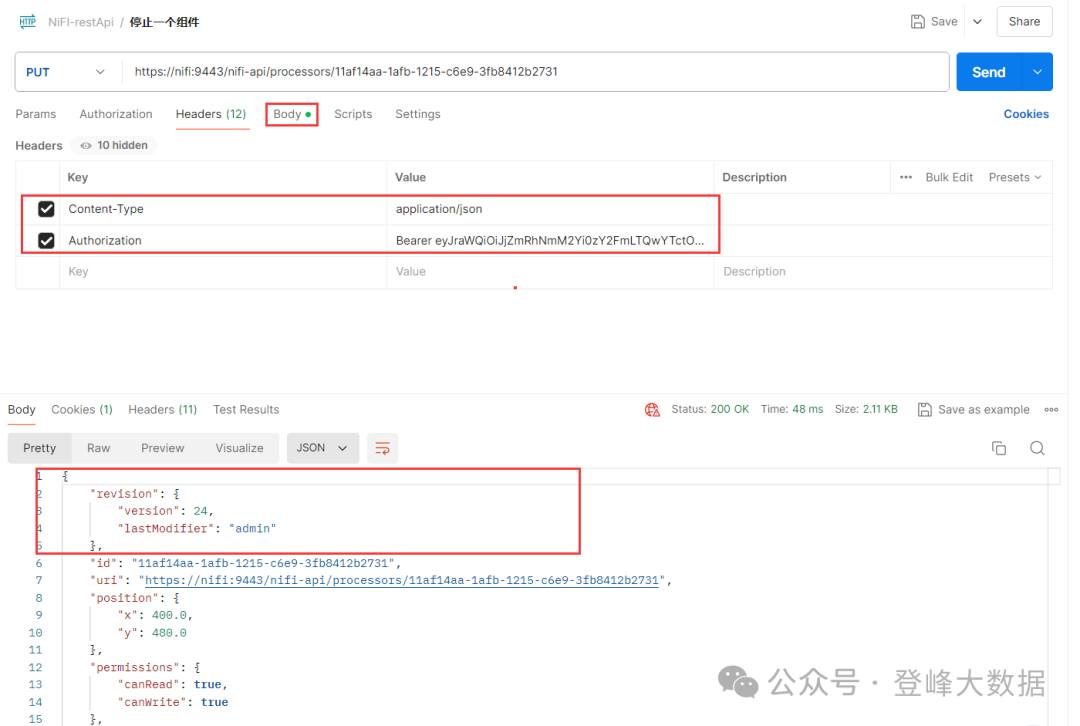The width and height of the screenshot is (1080, 726).
Task: Click the request URL input field
Action: pos(534,72)
